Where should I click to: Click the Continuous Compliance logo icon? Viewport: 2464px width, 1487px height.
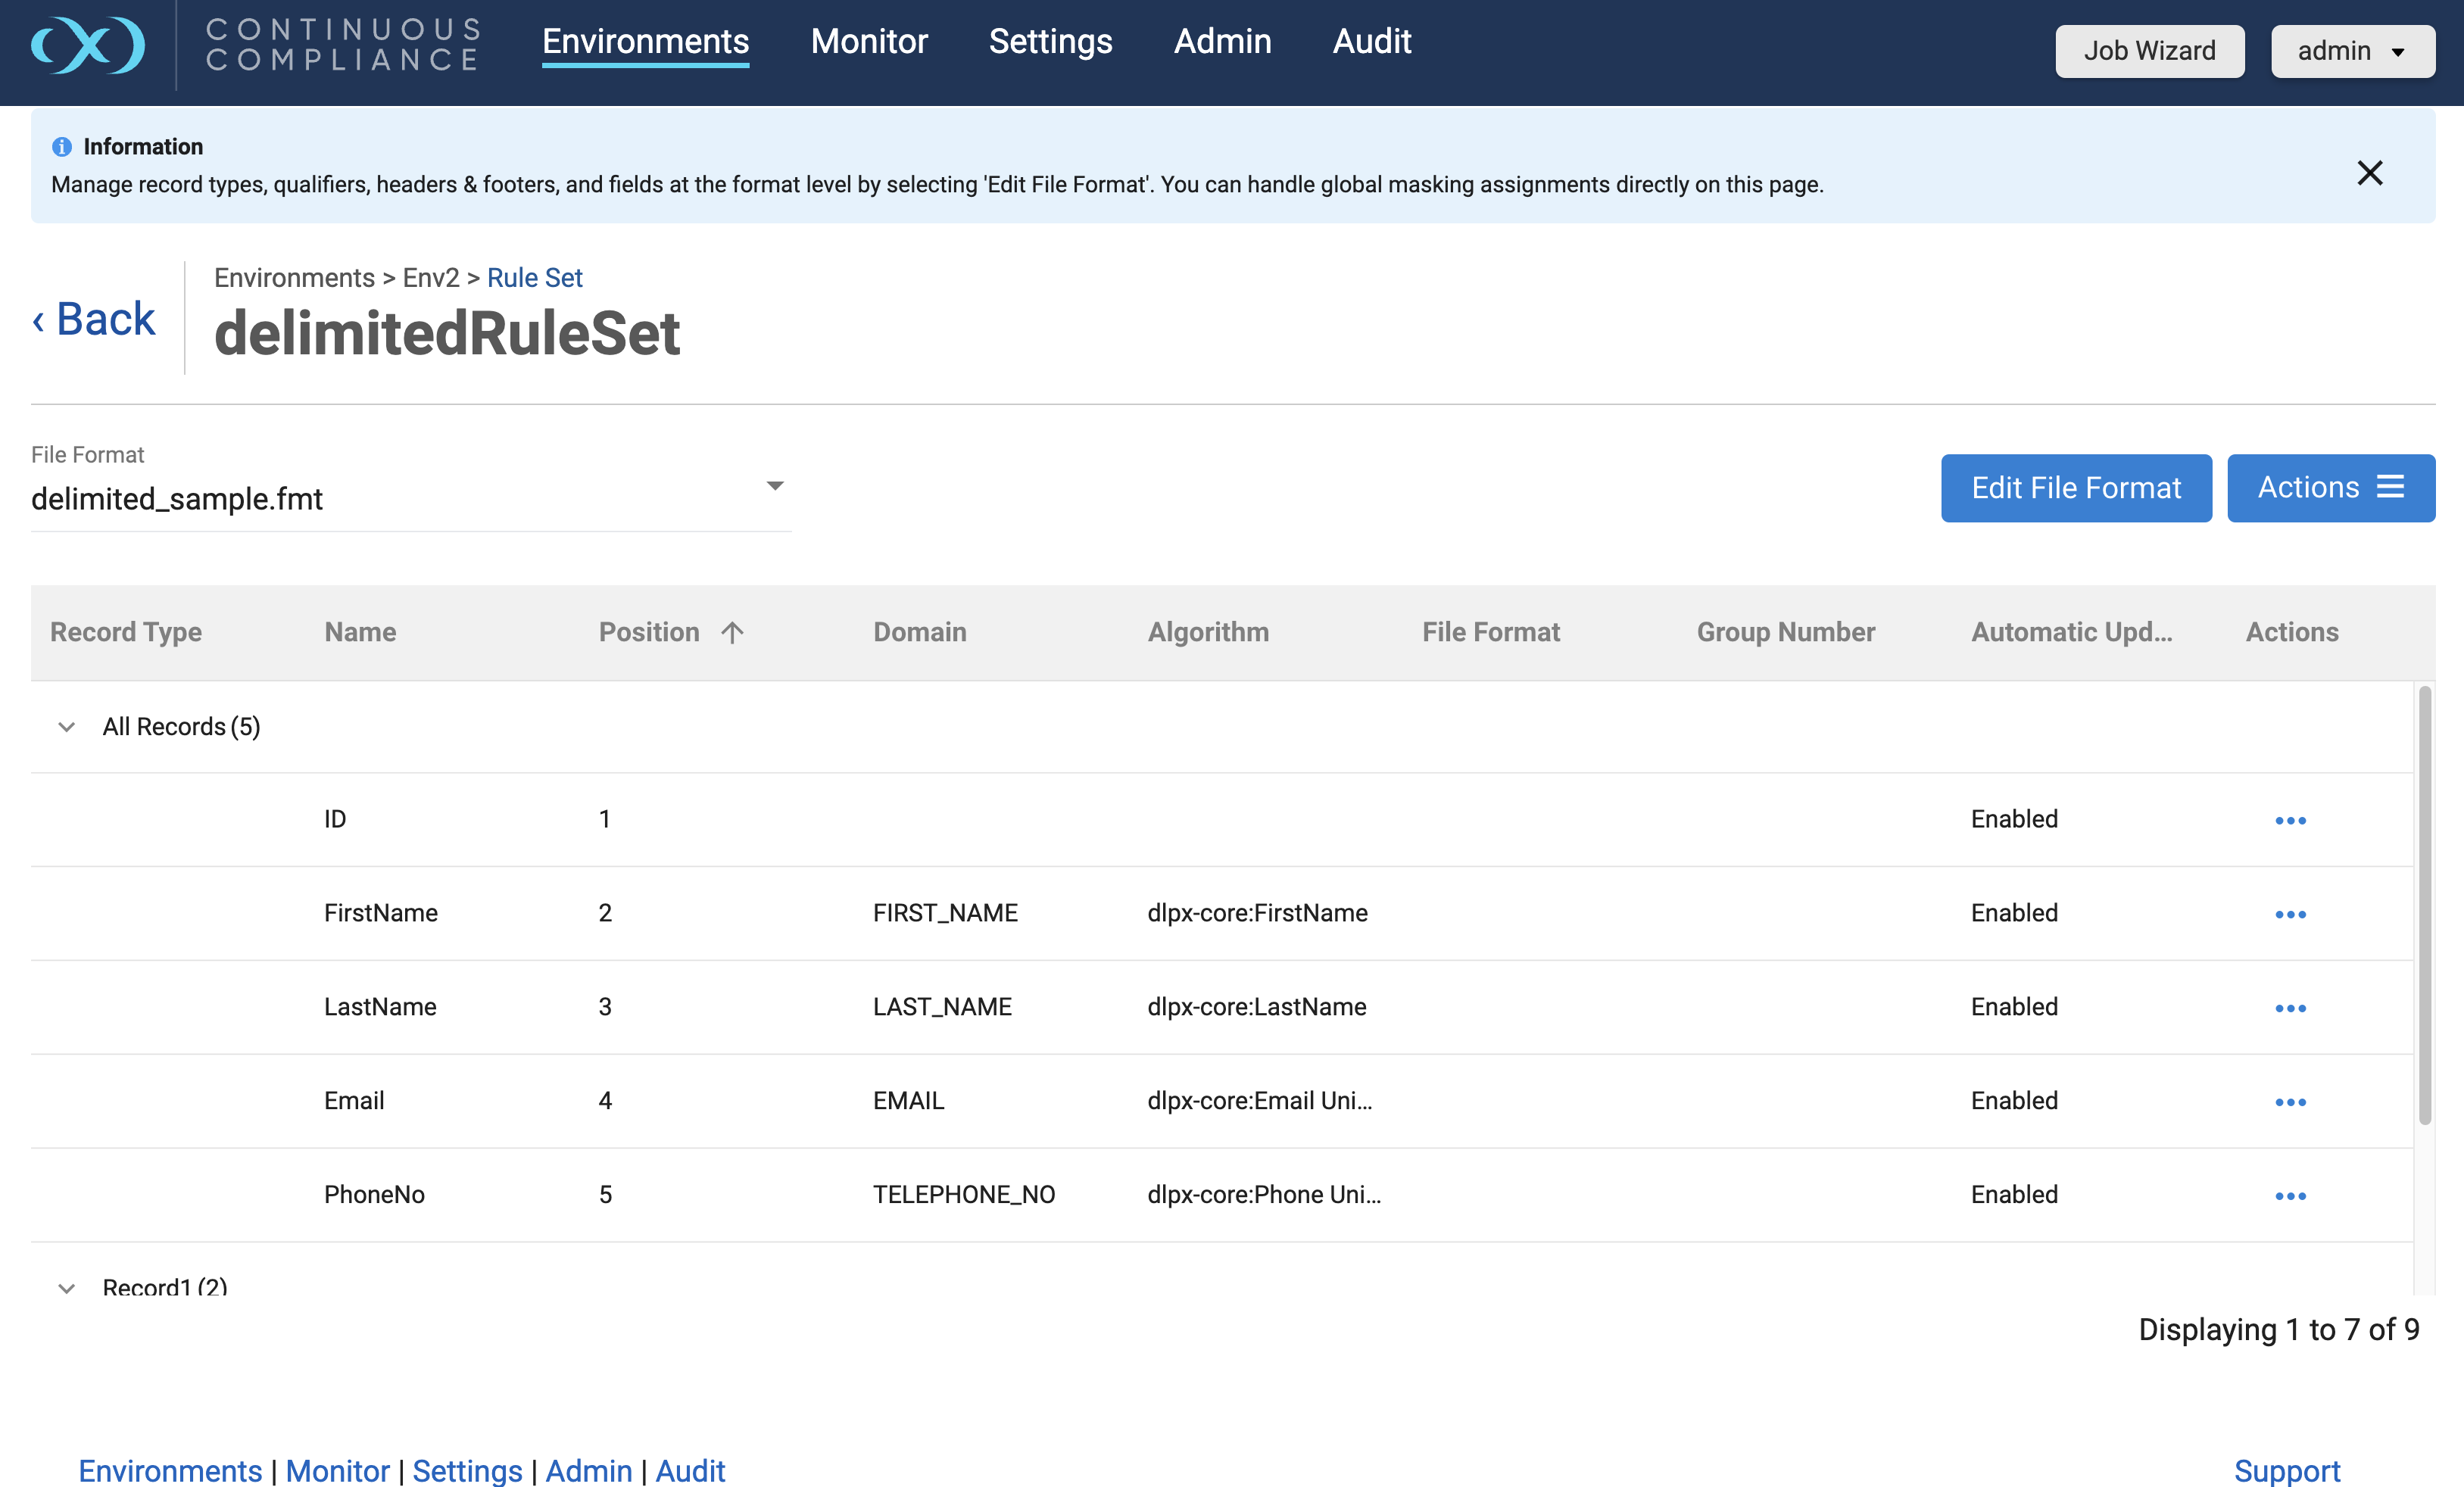(88, 46)
